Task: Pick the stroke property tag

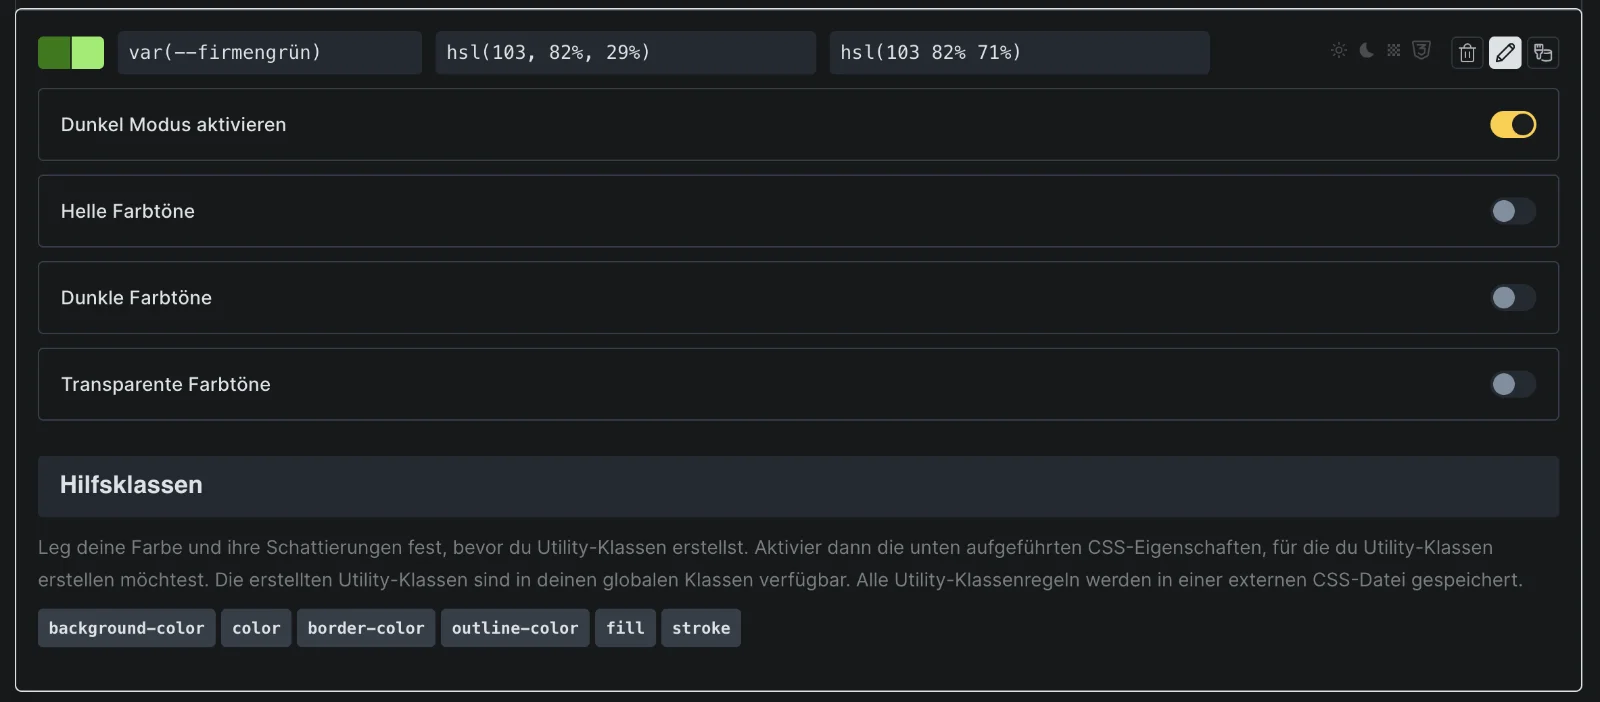Action: pos(701,628)
